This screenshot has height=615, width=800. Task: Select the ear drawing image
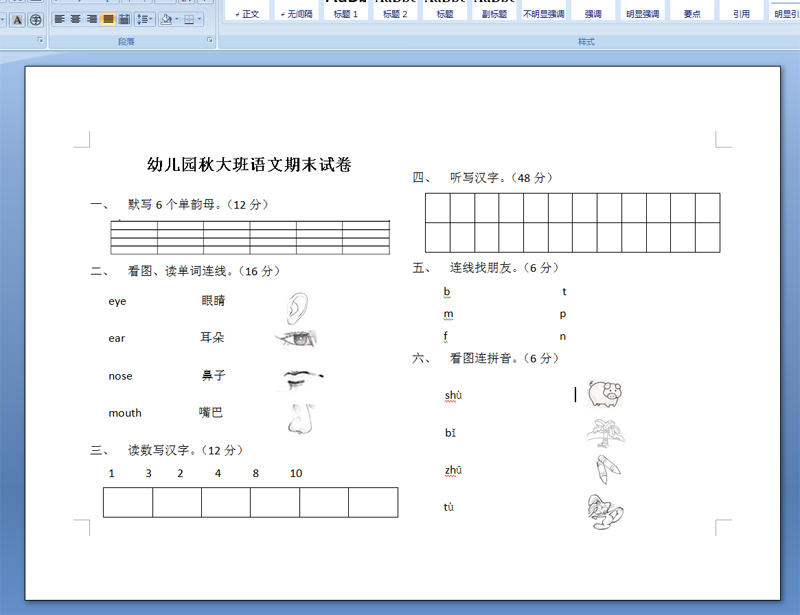click(297, 308)
